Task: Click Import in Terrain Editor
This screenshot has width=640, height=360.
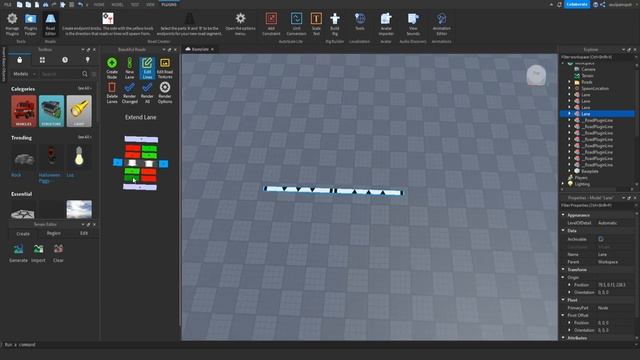Action: pyautogui.click(x=38, y=253)
